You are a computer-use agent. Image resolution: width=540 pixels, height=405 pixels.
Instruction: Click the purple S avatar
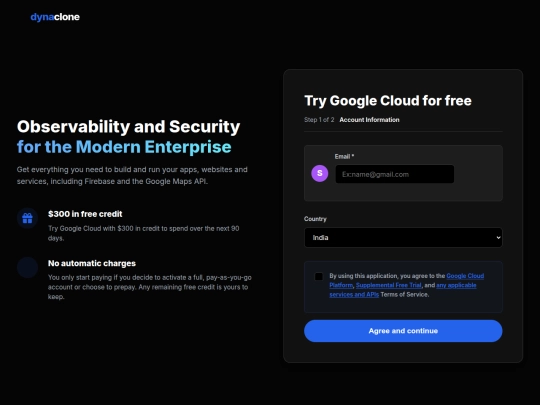[x=320, y=173]
